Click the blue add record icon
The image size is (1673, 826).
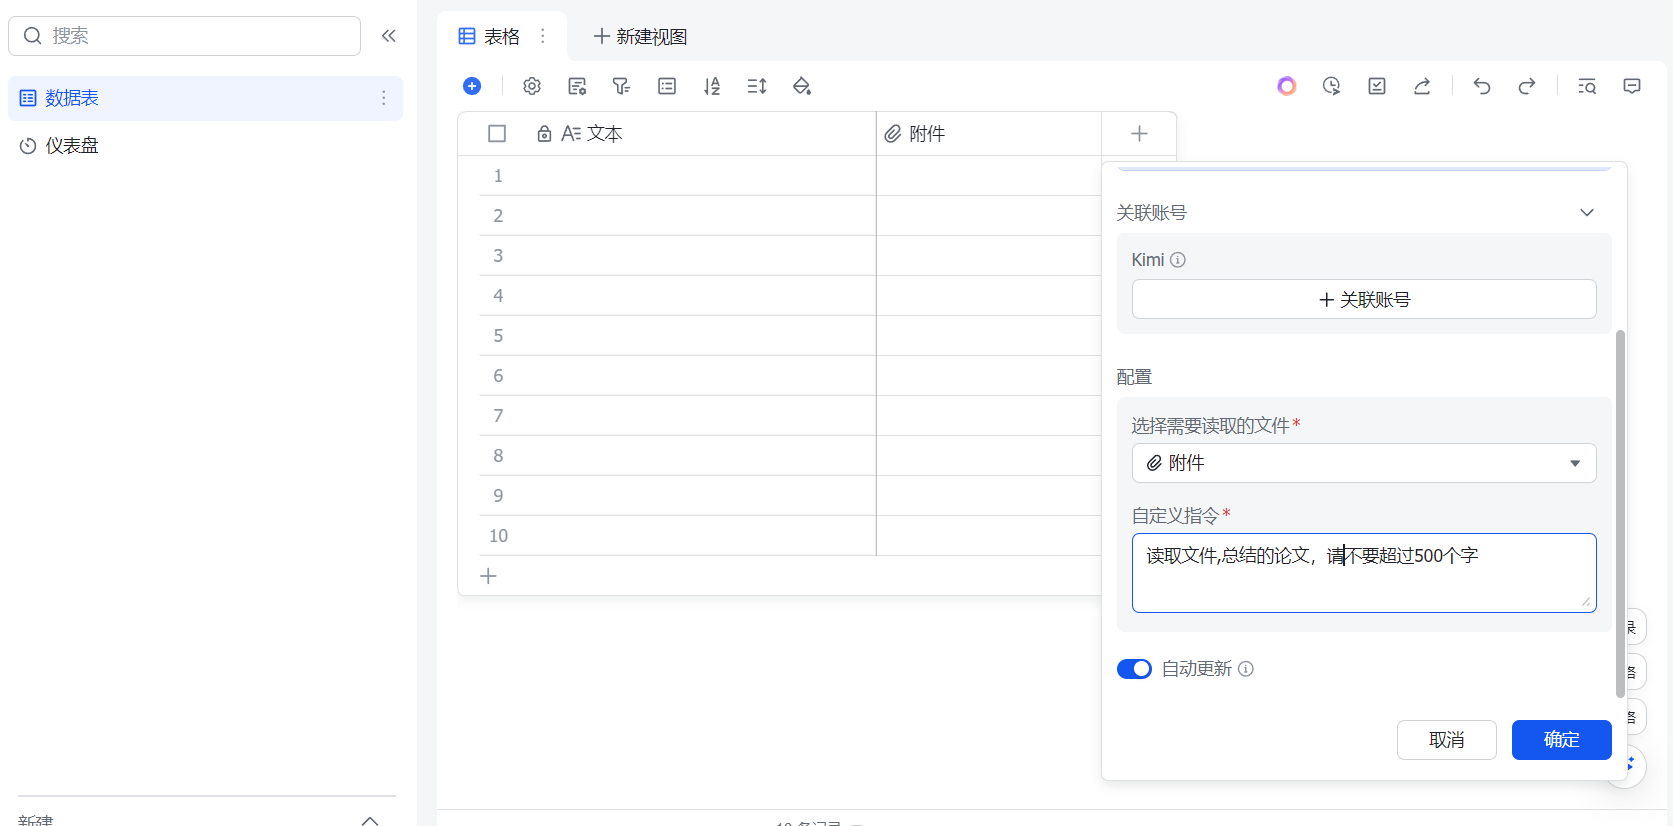pyautogui.click(x=472, y=86)
